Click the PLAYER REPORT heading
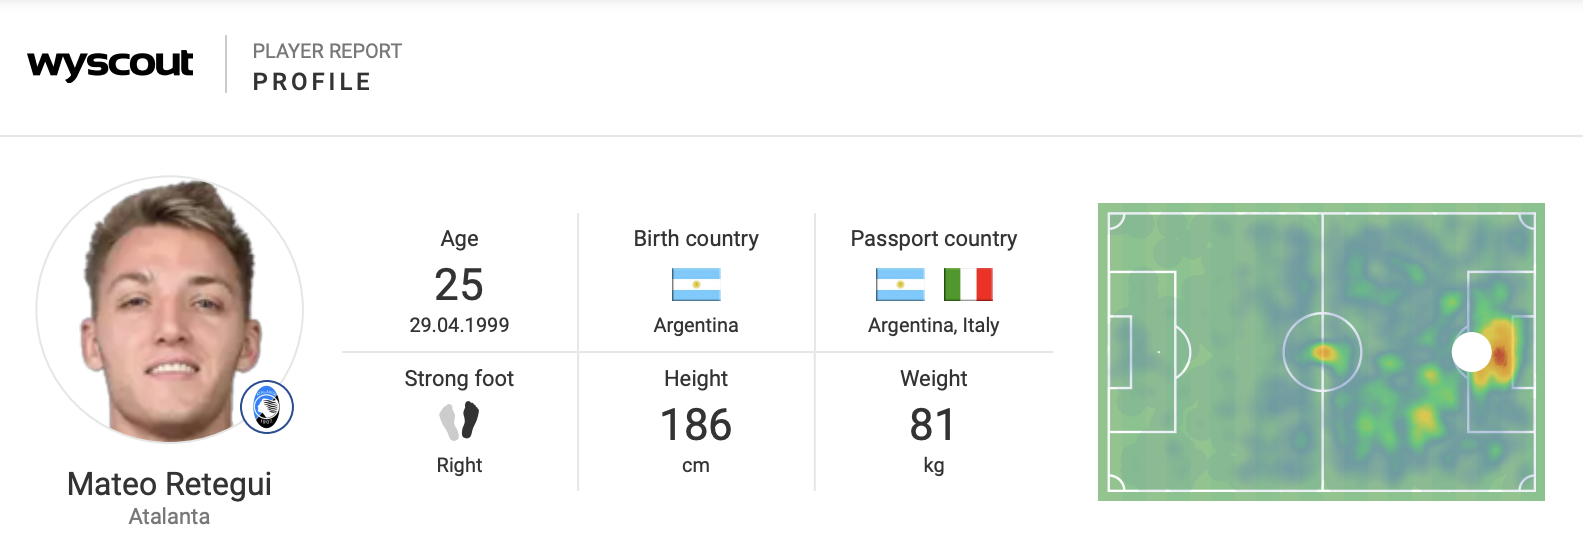The image size is (1583, 560). point(327,51)
